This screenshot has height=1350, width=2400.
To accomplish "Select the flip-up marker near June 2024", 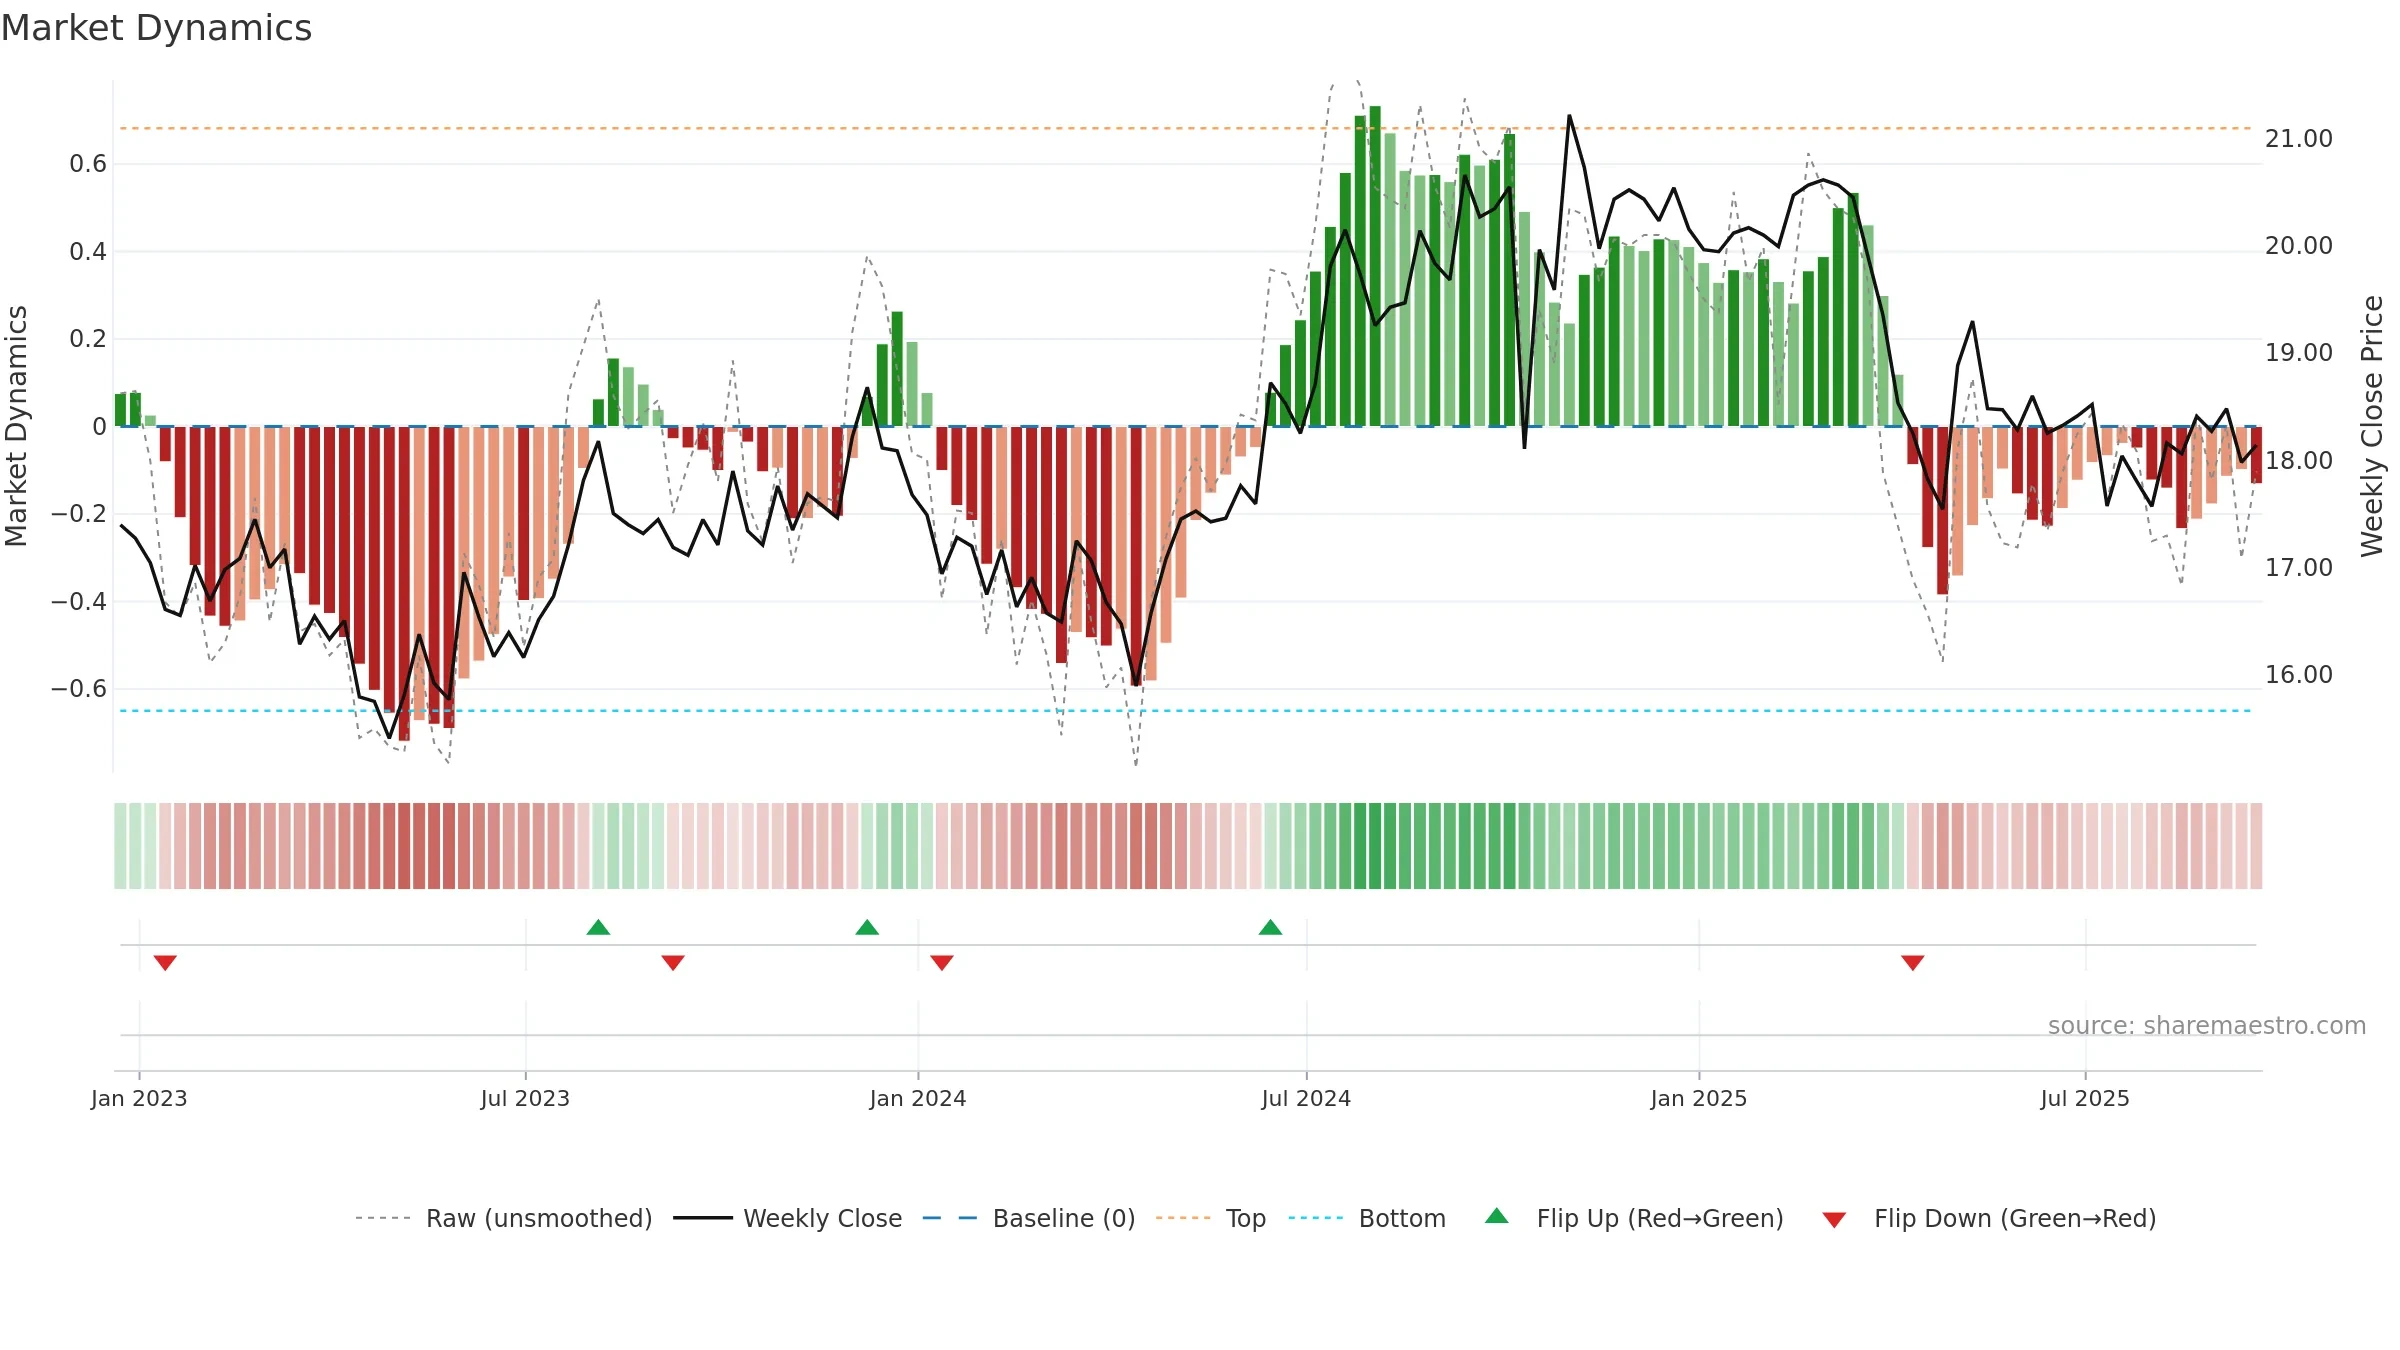I will [x=1270, y=927].
